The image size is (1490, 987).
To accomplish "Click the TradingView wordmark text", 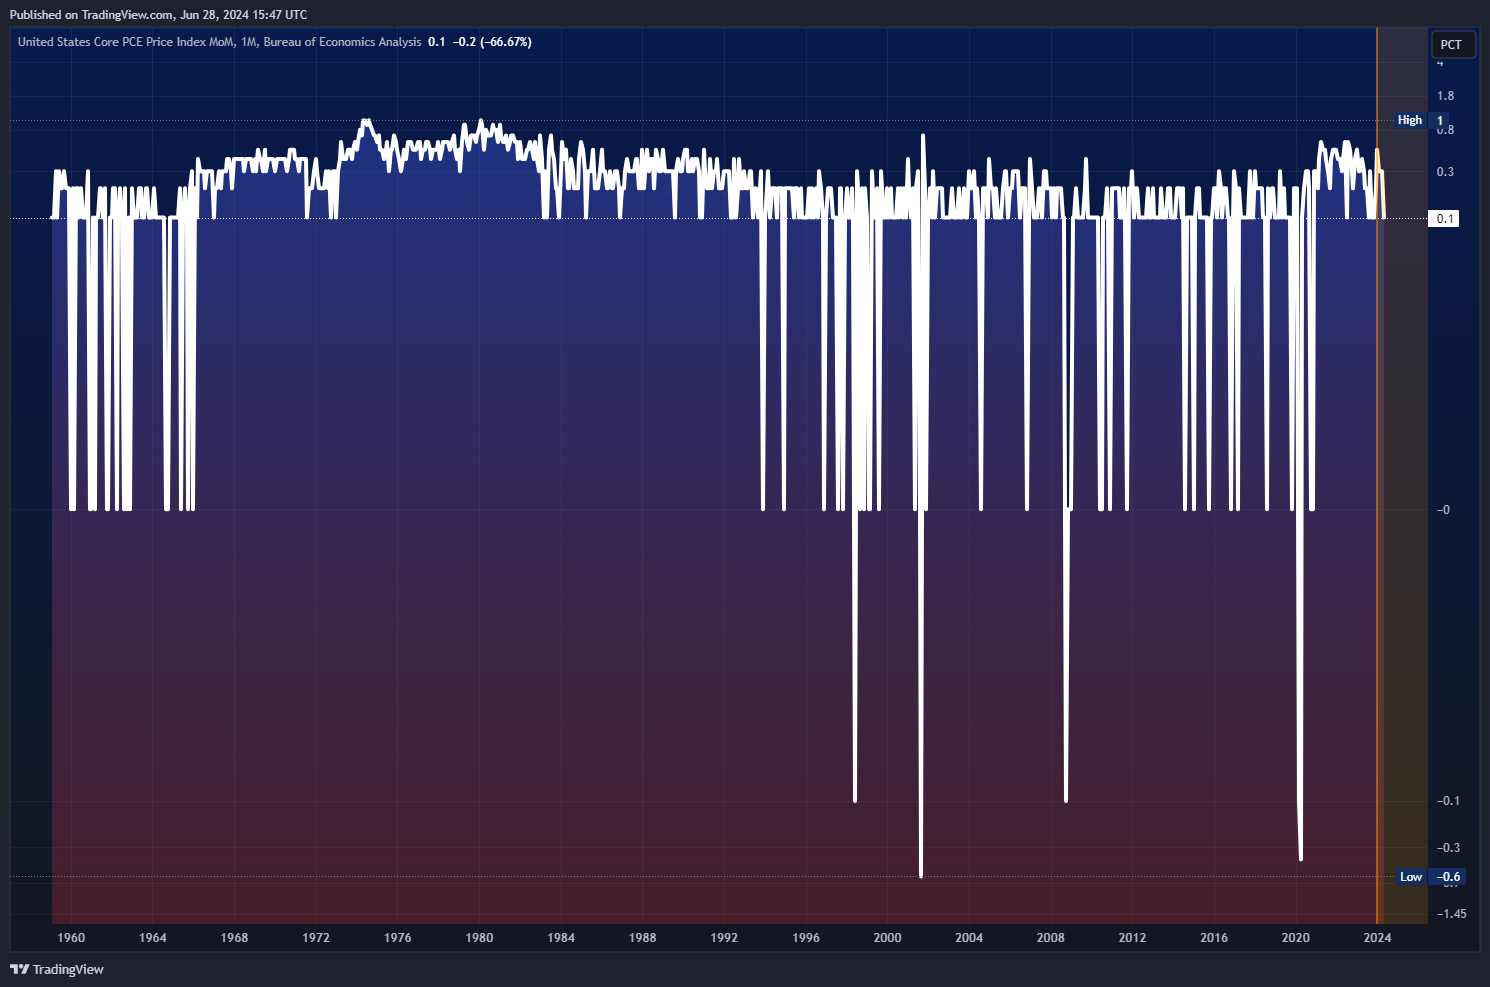I will tap(68, 969).
